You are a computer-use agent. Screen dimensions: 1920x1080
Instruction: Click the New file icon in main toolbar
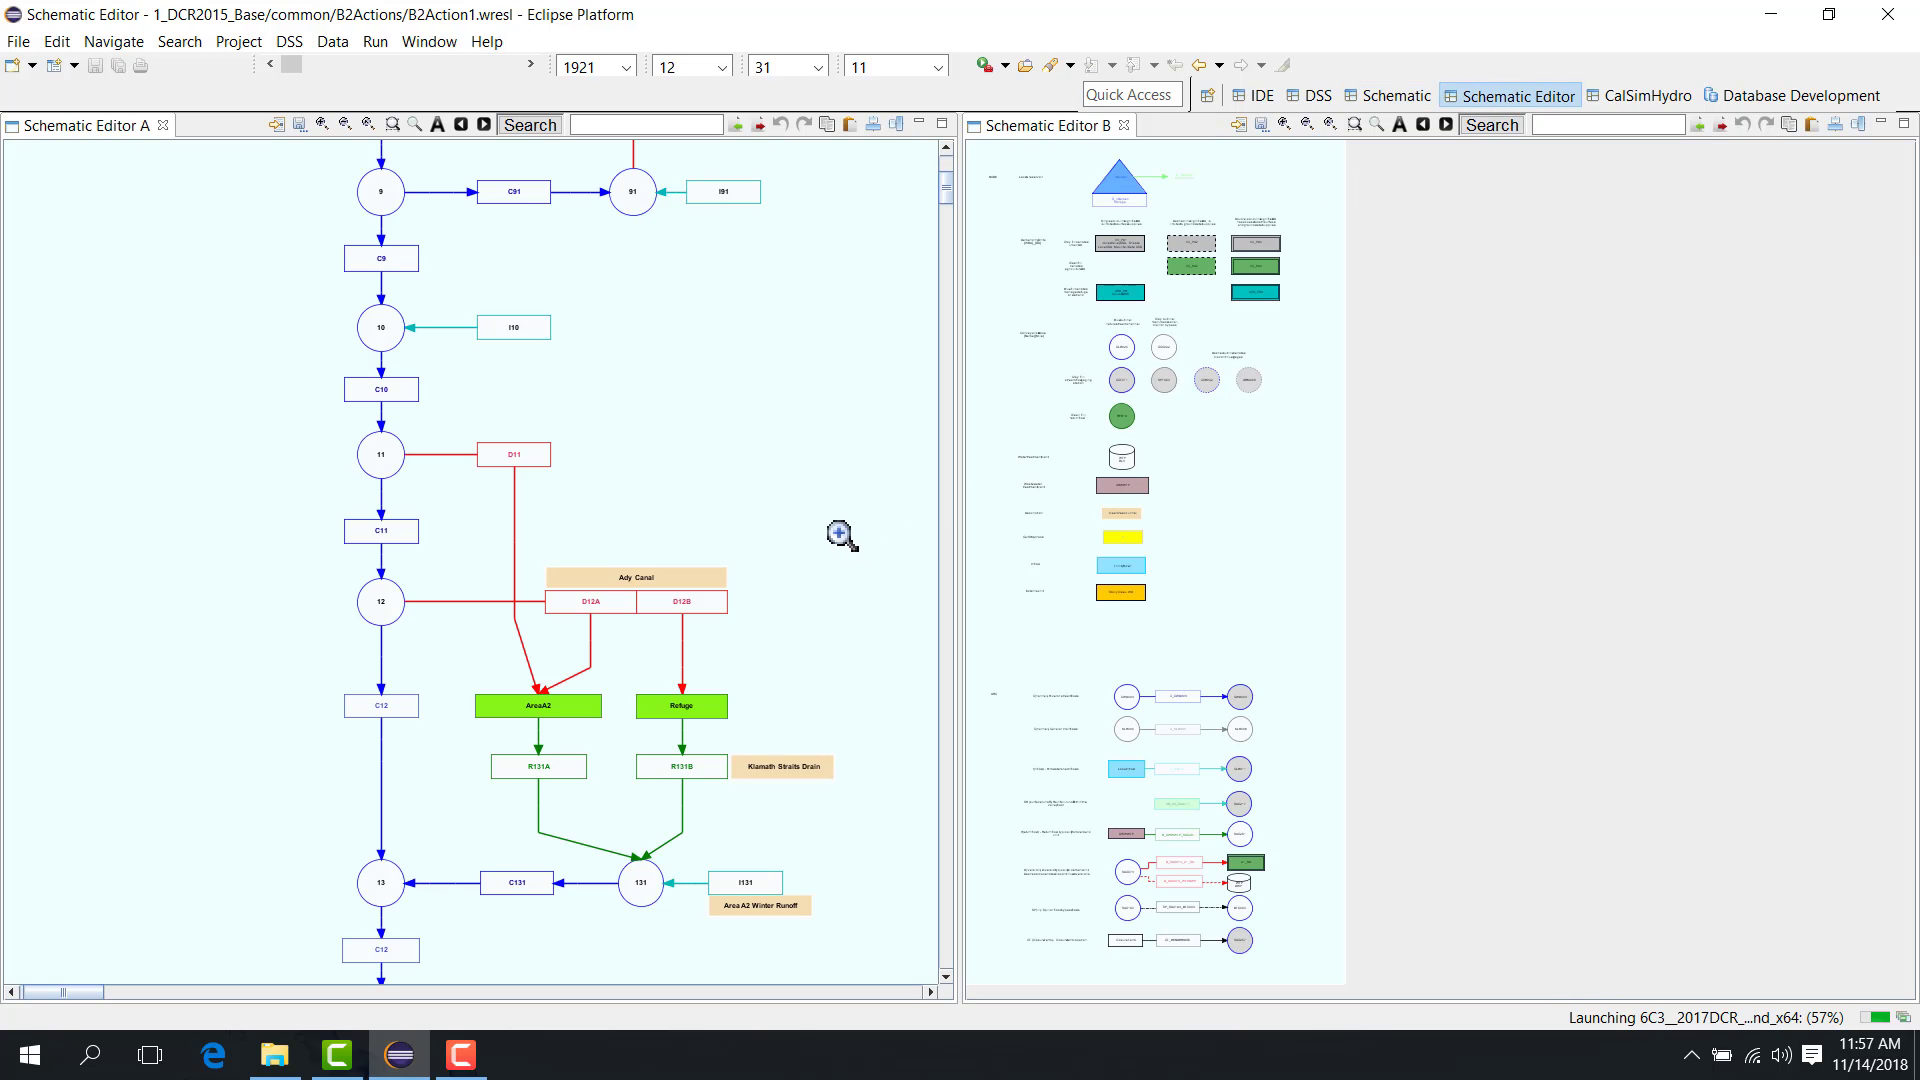13,66
